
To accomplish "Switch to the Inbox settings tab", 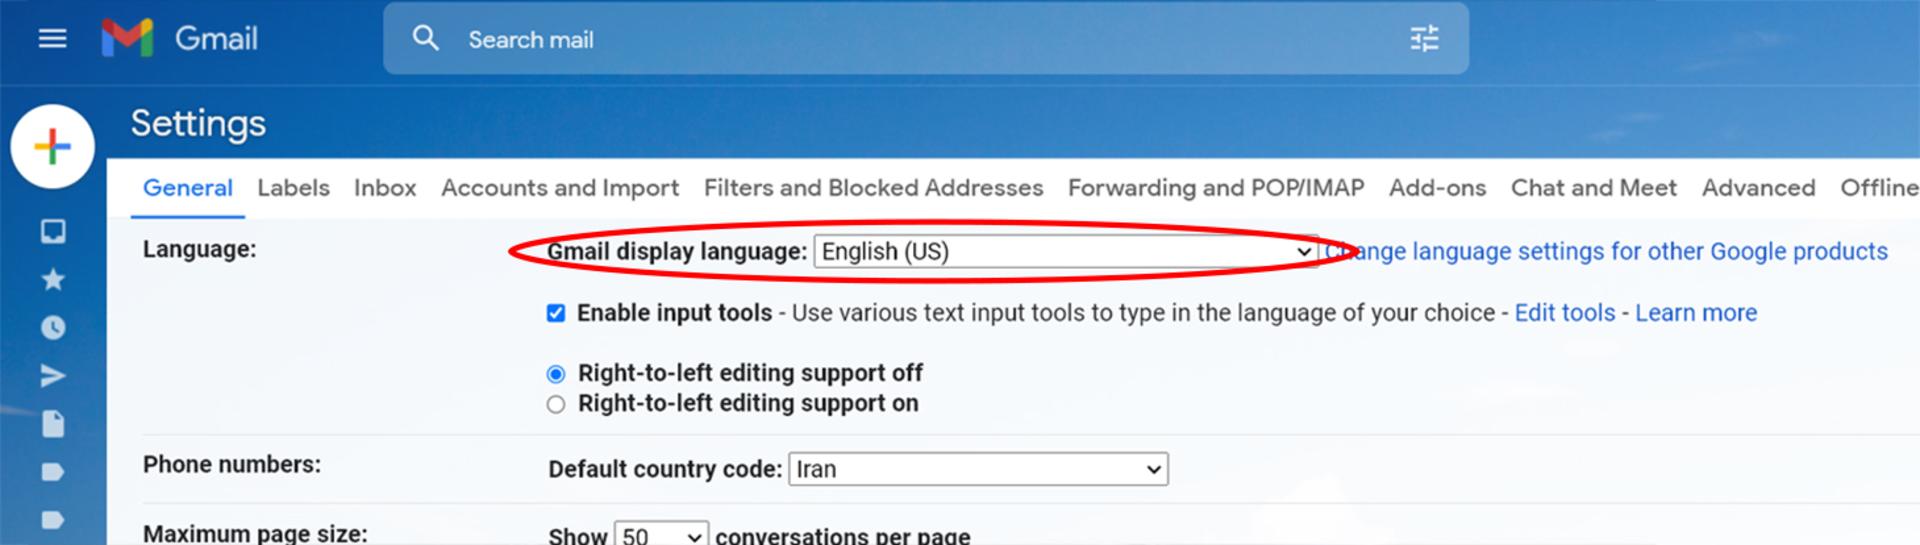I will (385, 188).
